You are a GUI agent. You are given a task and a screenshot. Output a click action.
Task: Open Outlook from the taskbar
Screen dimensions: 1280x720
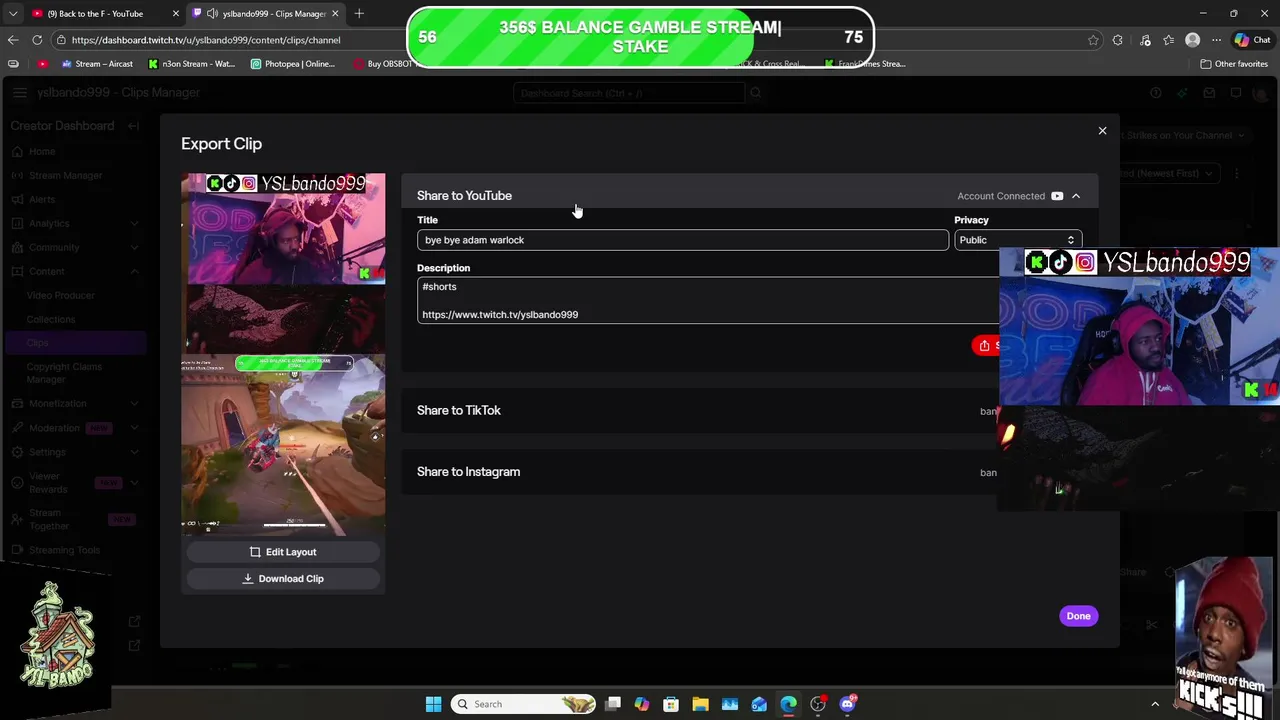point(759,704)
